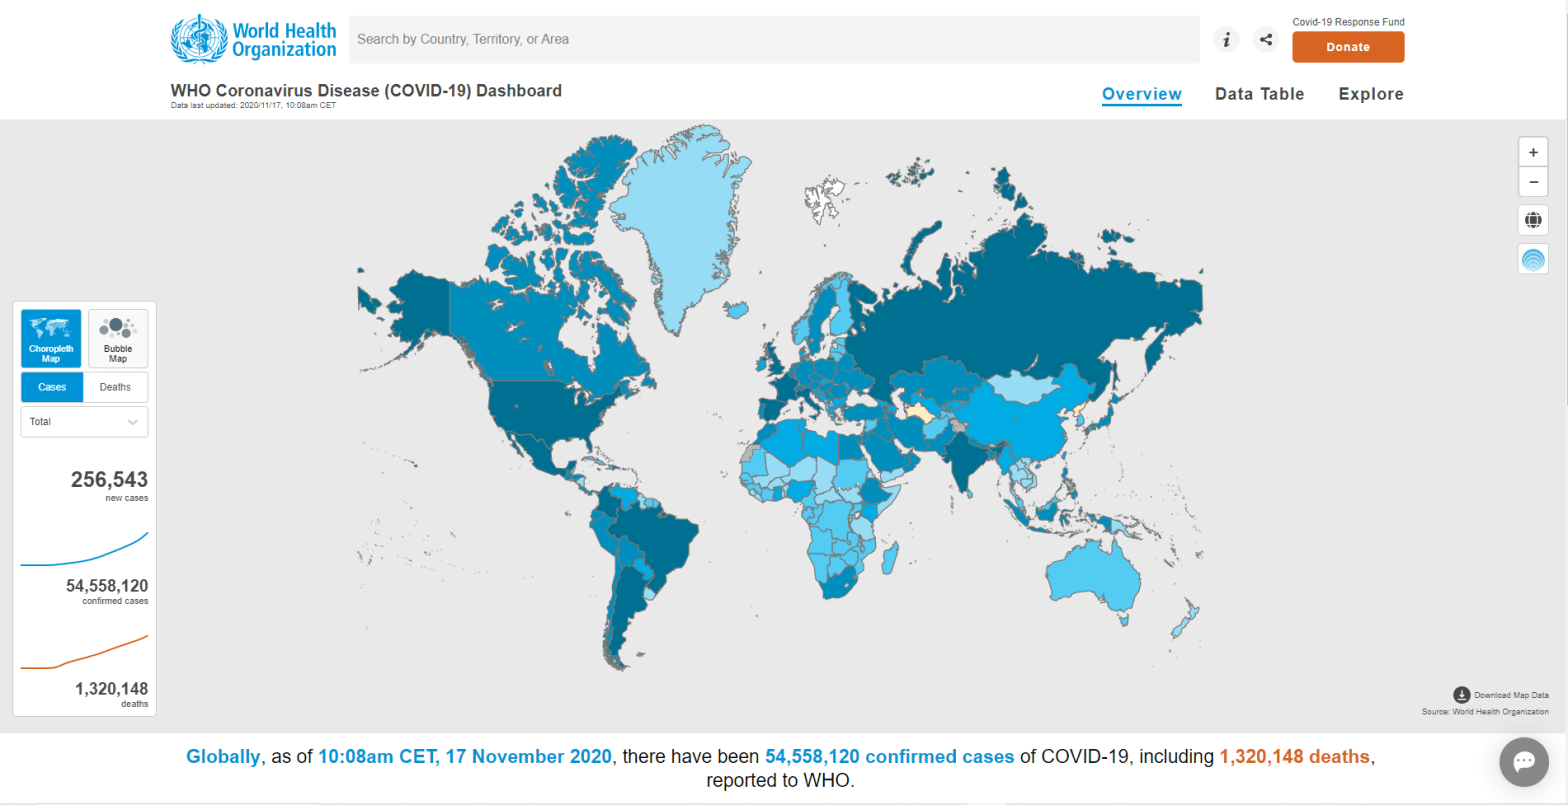Click the blue layered arcs map icon

[1533, 259]
